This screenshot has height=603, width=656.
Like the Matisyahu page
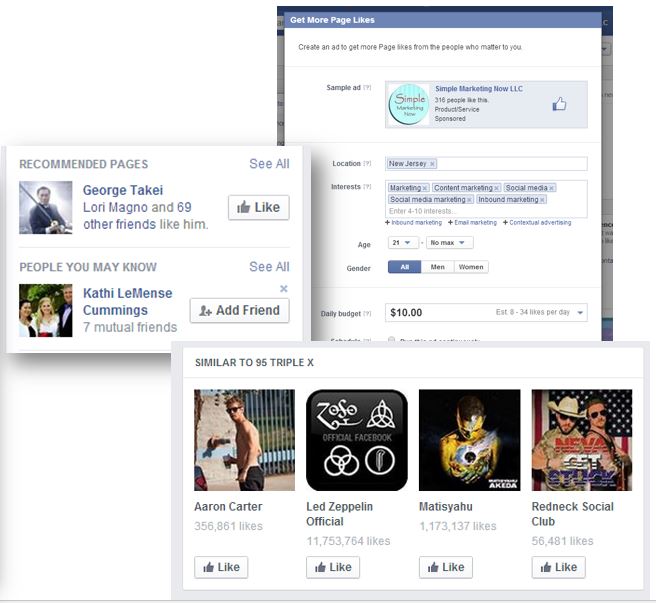coord(446,567)
